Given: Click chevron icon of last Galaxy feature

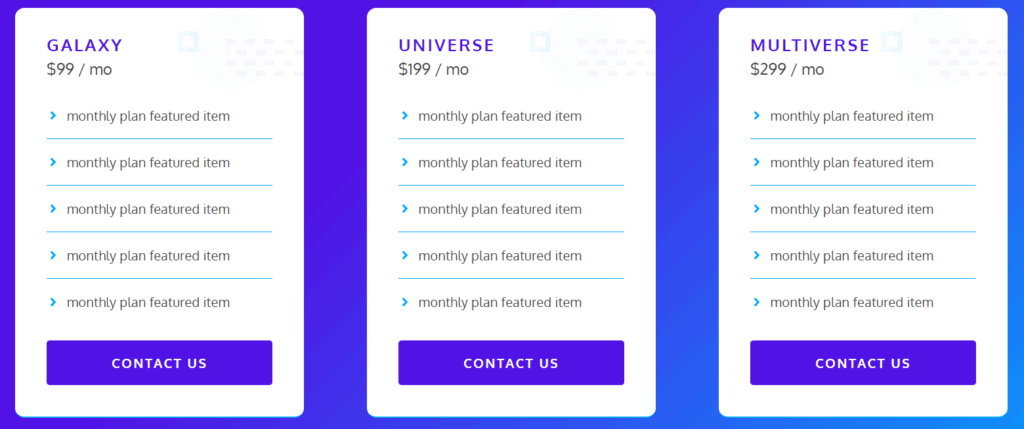Looking at the screenshot, I should pyautogui.click(x=54, y=302).
